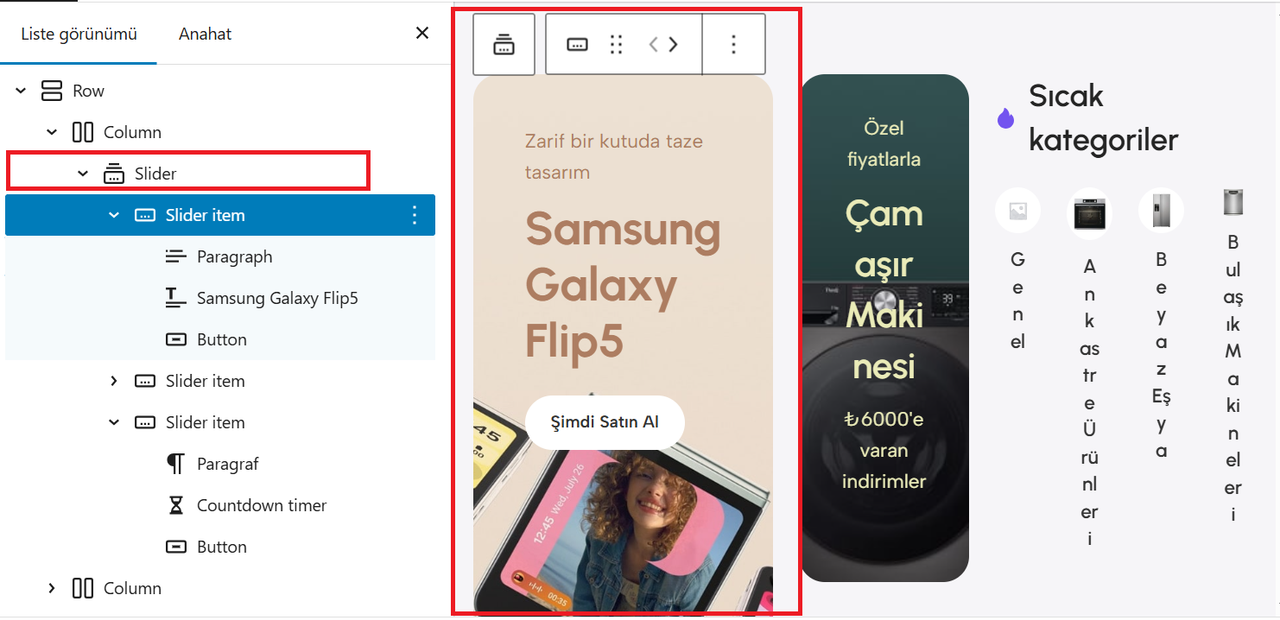
Task: Click the purple flame icon beside Sıcak kategoriler
Action: tap(1006, 119)
